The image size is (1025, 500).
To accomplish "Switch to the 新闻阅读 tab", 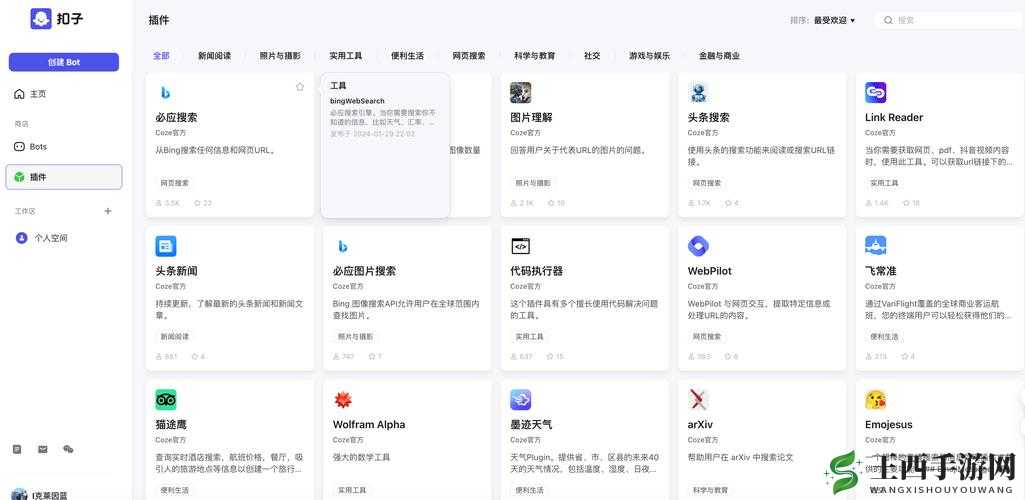I will tap(214, 56).
